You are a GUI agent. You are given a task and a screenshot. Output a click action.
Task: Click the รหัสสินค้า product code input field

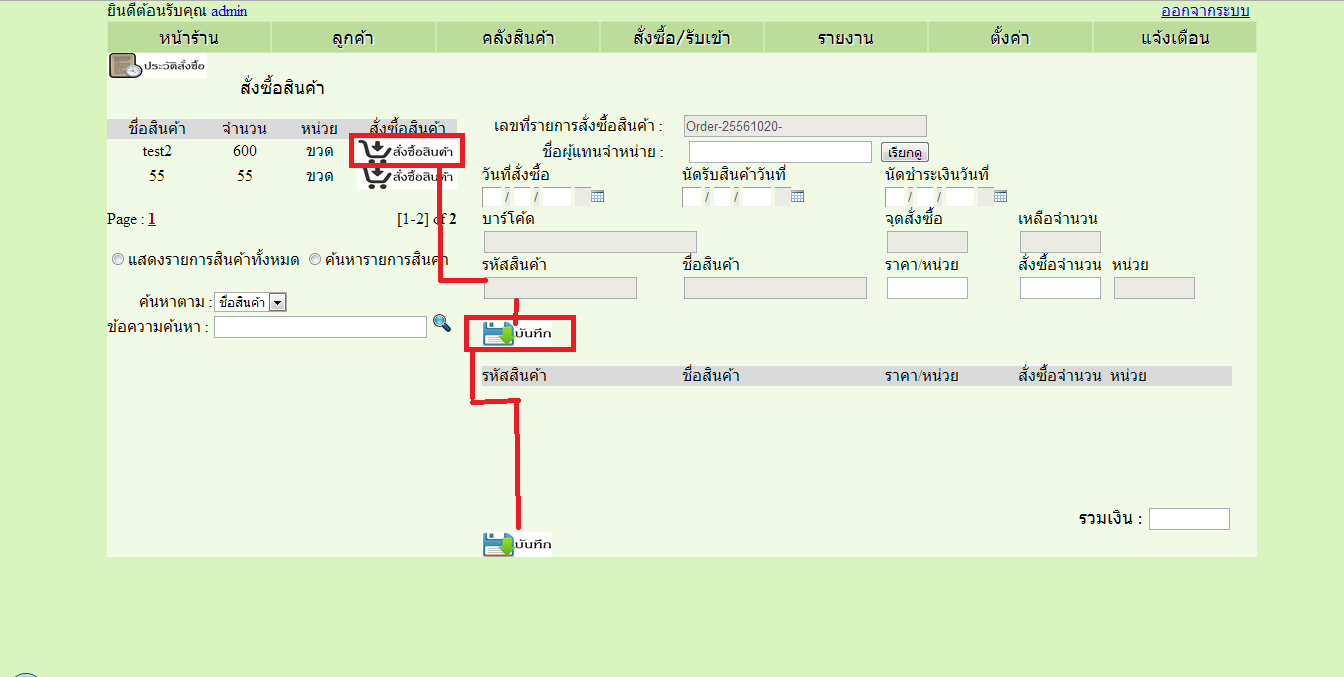[x=560, y=288]
